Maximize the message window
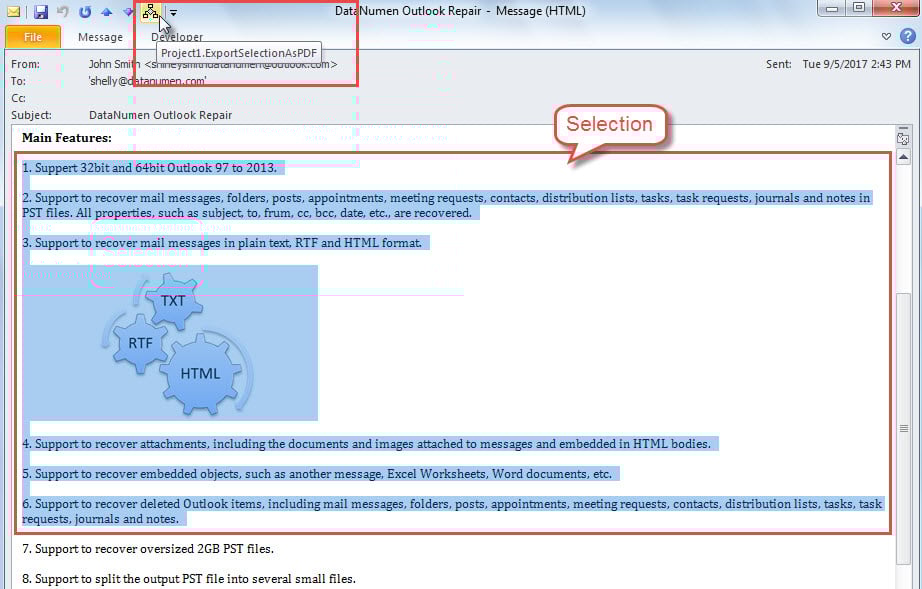Screen dimensions: 922x589 (859, 8)
